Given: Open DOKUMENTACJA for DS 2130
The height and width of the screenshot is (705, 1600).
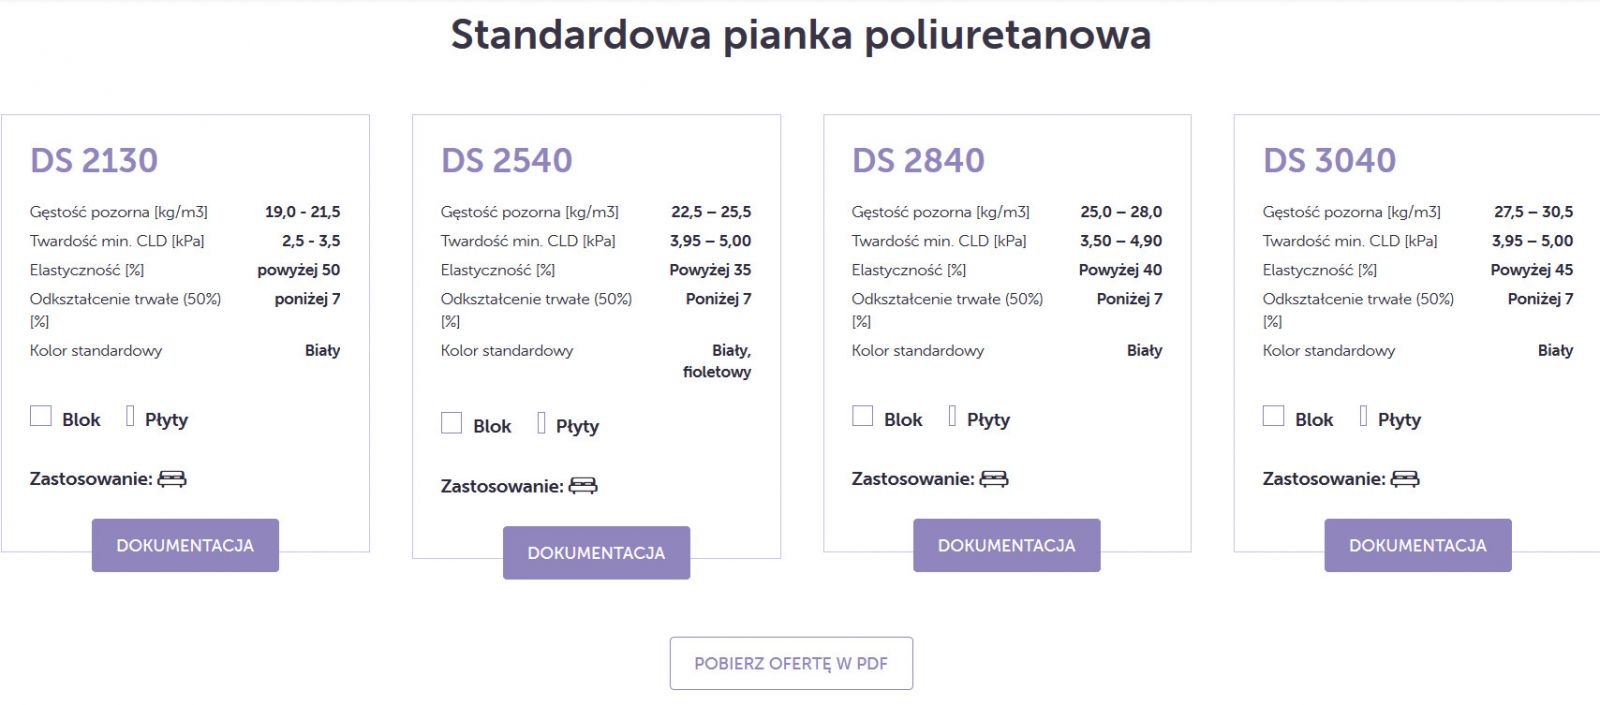Looking at the screenshot, I should (185, 545).
